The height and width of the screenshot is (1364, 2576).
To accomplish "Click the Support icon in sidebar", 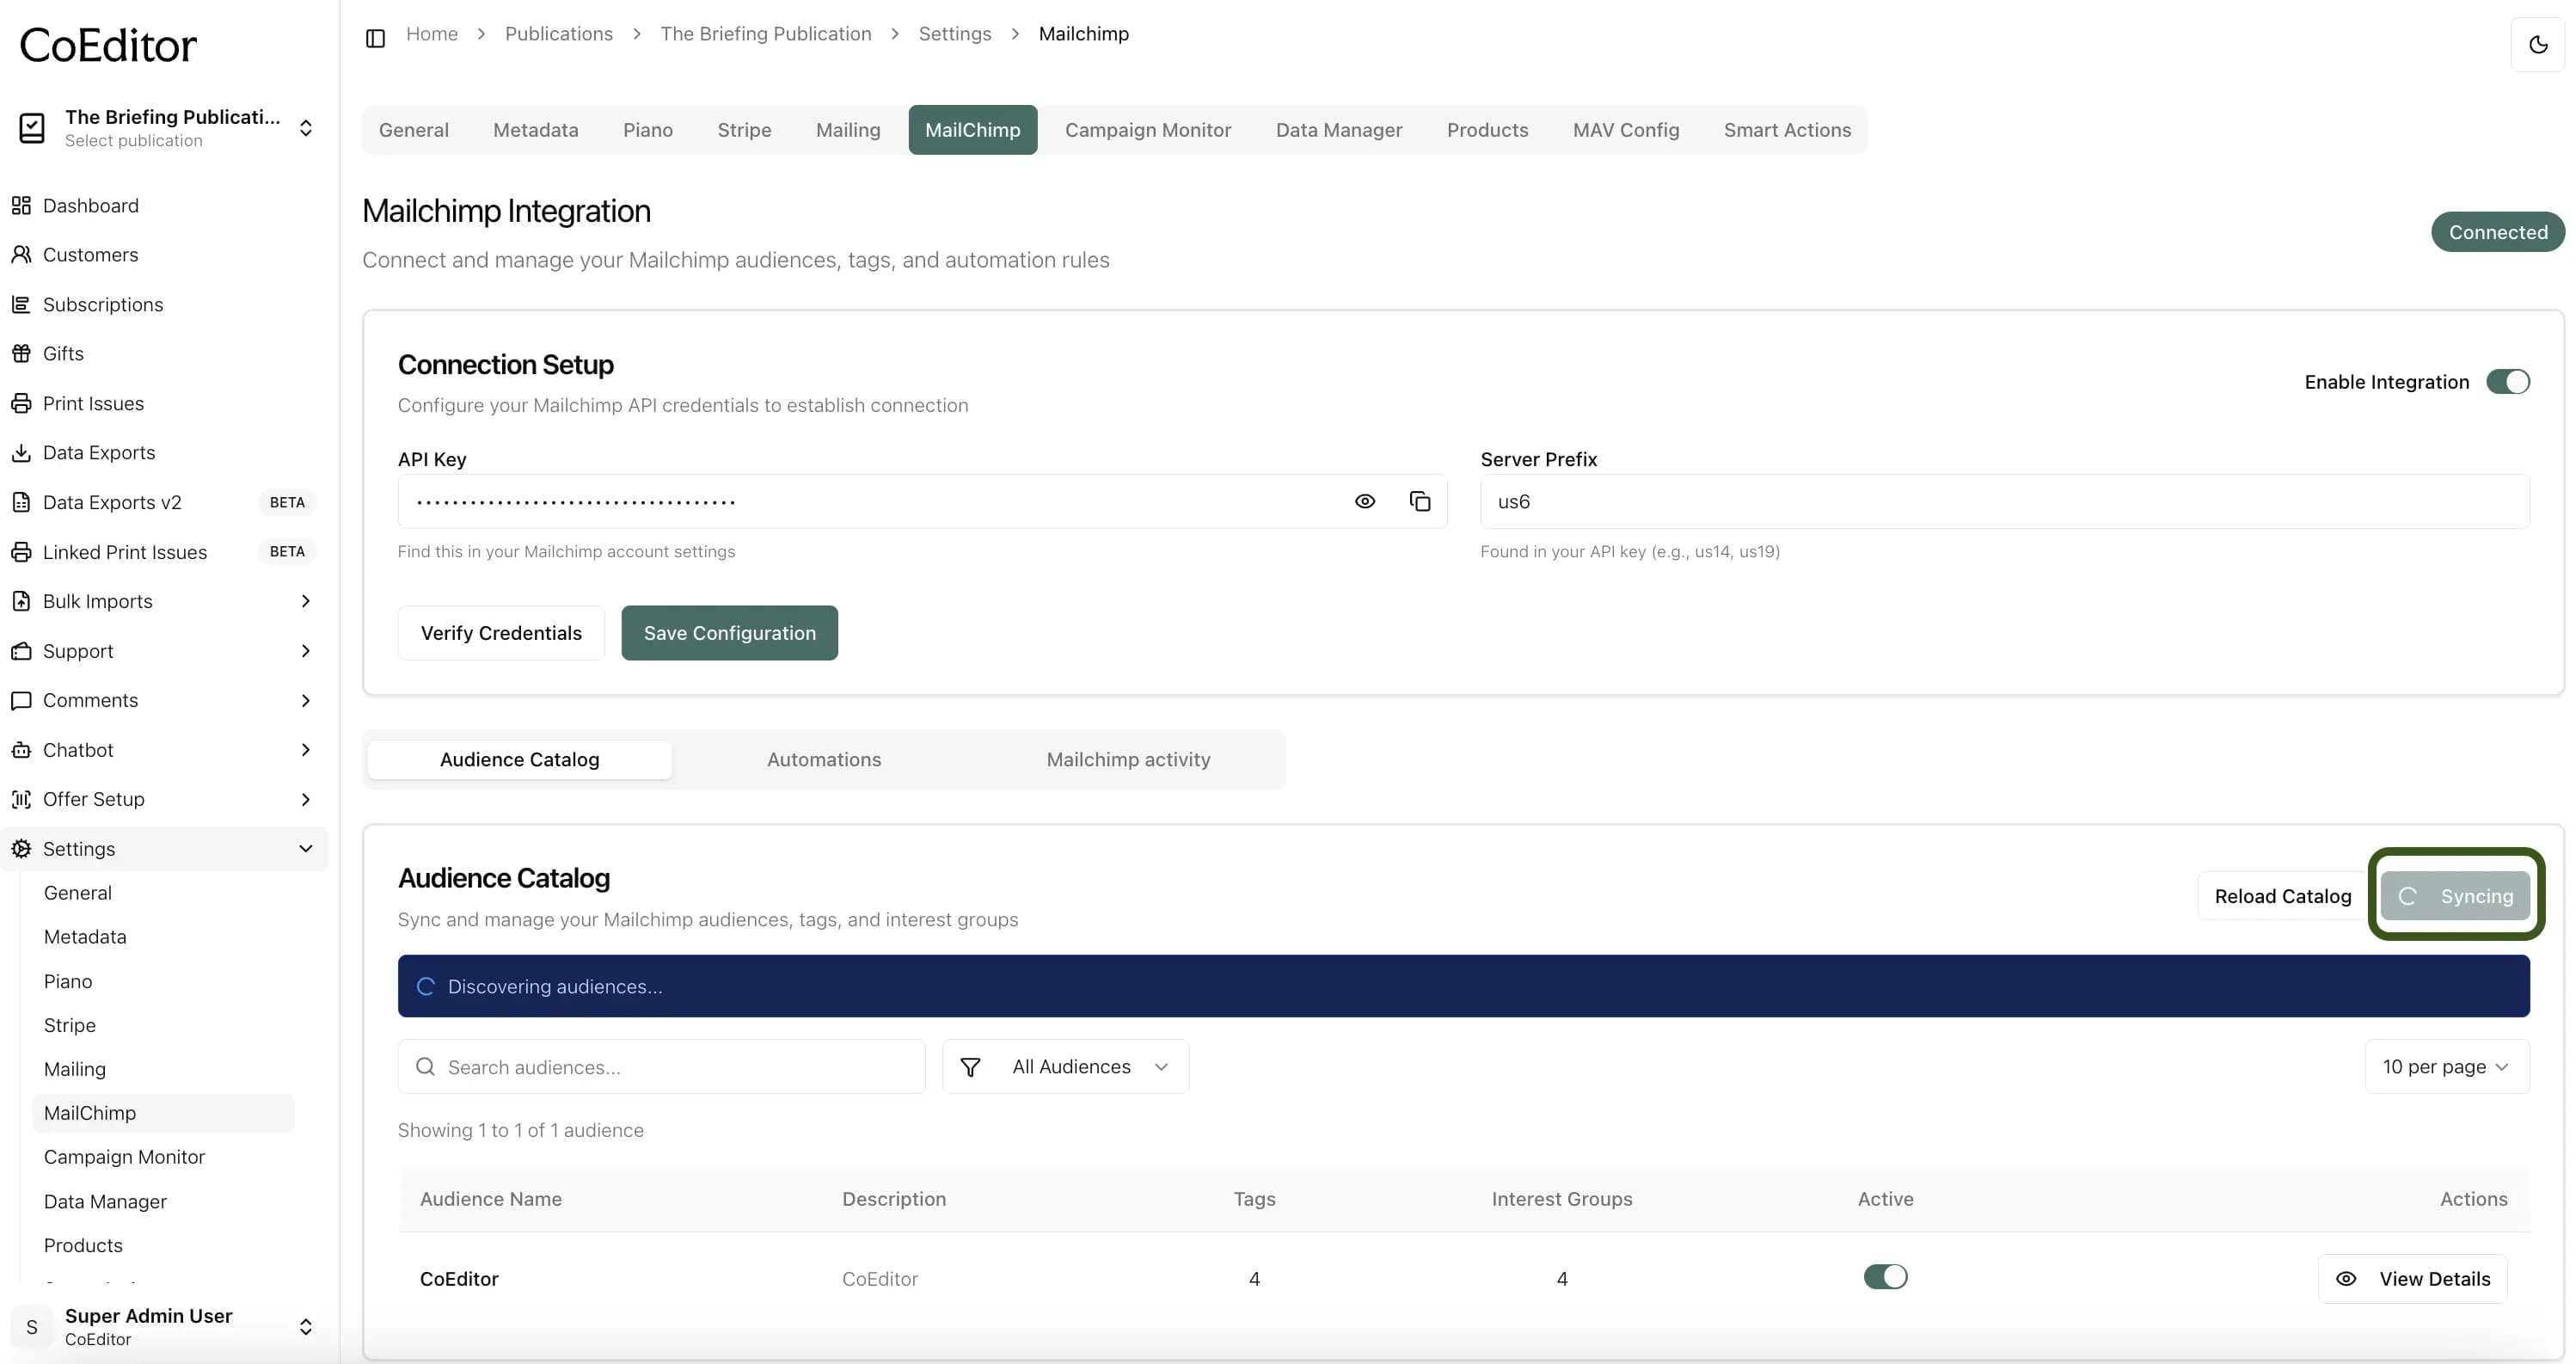I will click(x=21, y=651).
